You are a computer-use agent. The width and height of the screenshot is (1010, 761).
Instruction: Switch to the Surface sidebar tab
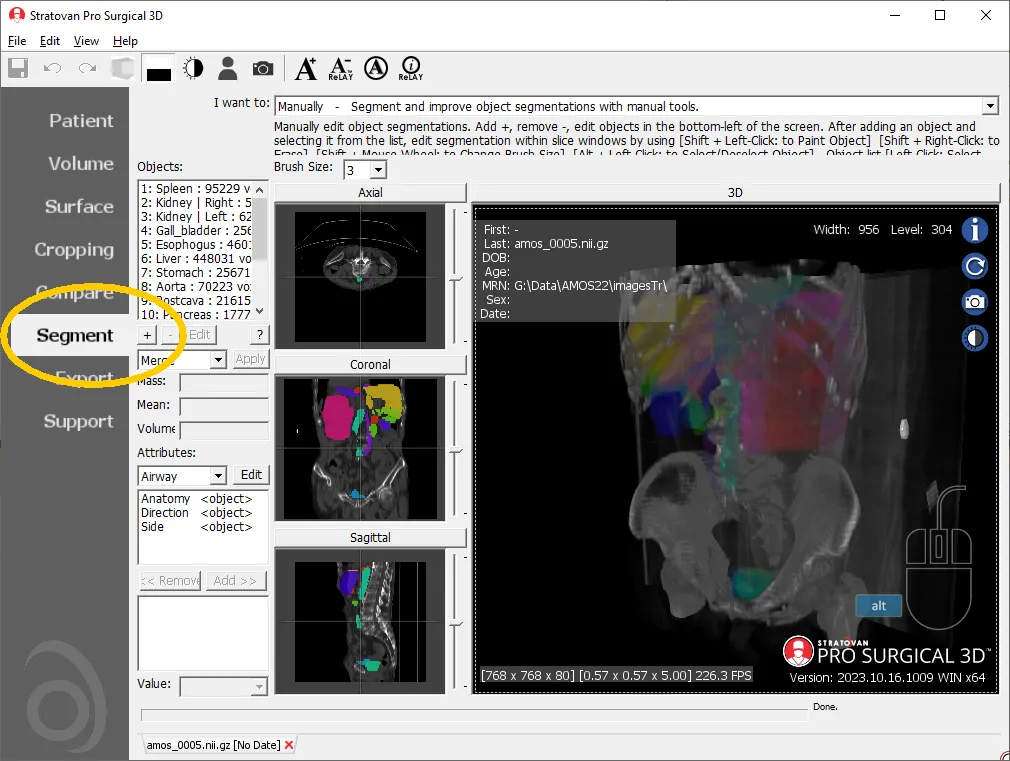(x=78, y=207)
